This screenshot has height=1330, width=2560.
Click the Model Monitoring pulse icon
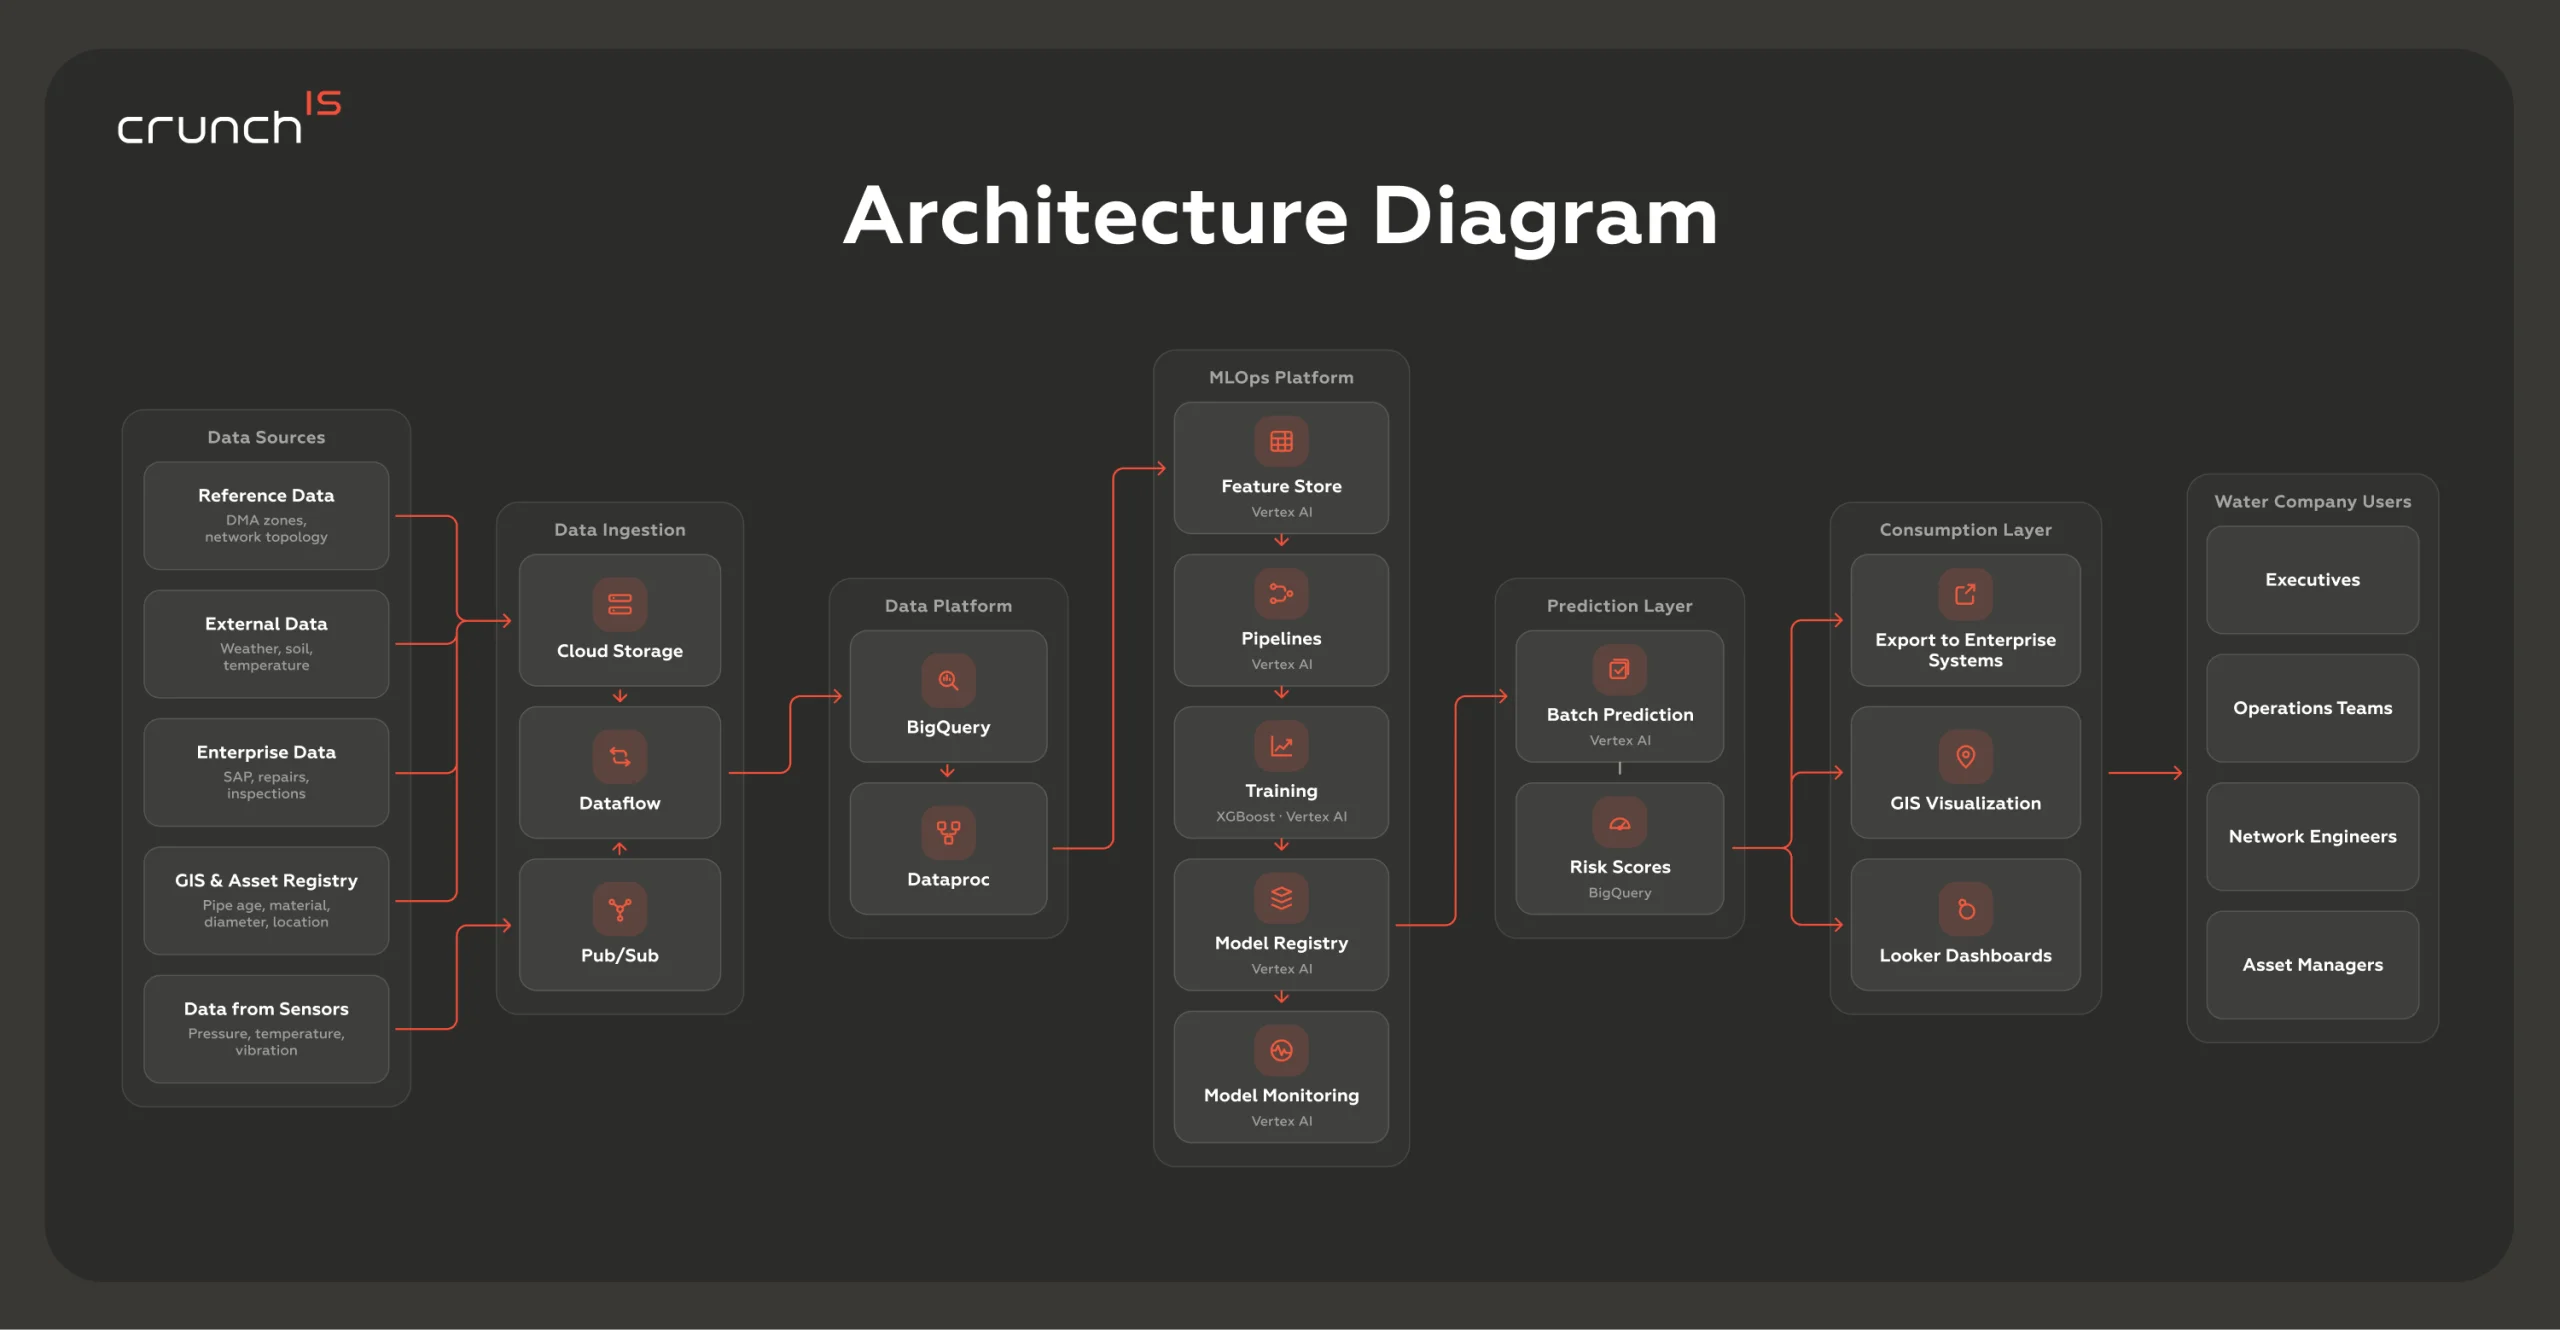coord(1281,1050)
